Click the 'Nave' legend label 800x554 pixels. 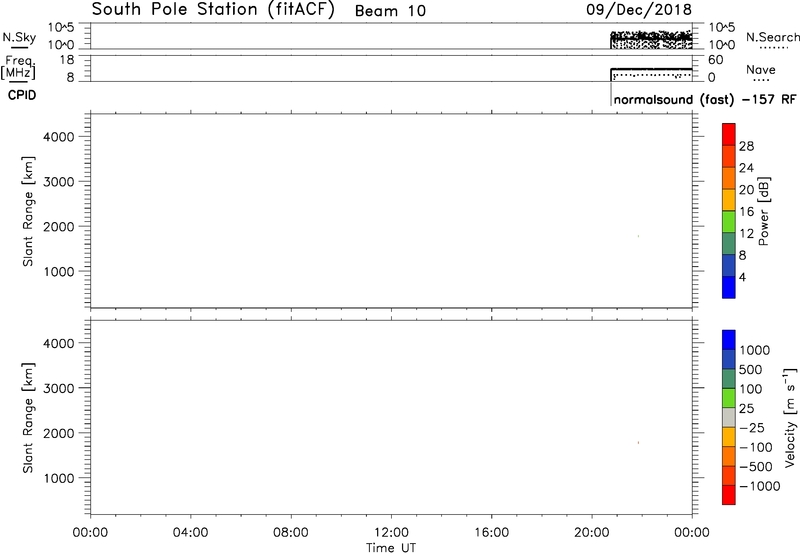[761, 70]
